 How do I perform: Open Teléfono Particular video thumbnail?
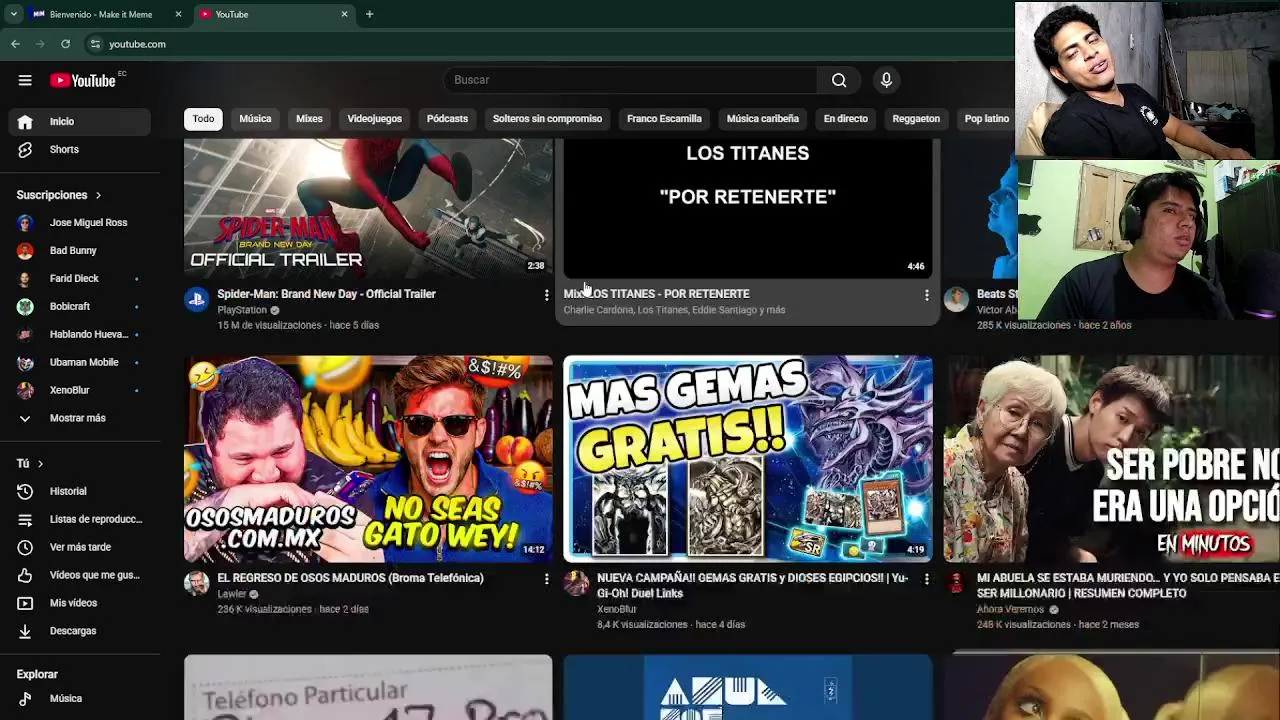(x=368, y=688)
